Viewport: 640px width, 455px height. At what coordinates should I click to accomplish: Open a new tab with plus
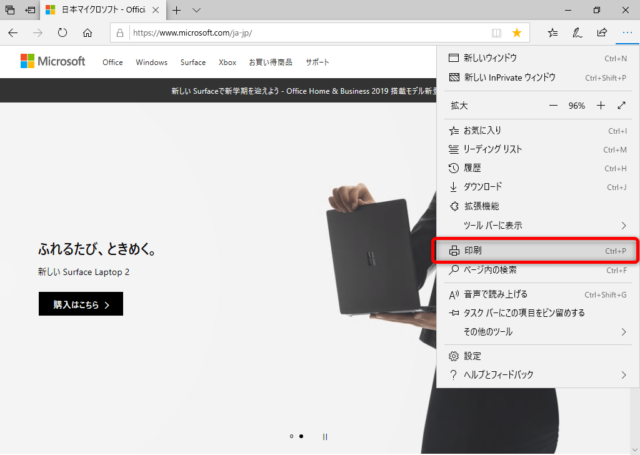click(x=176, y=10)
